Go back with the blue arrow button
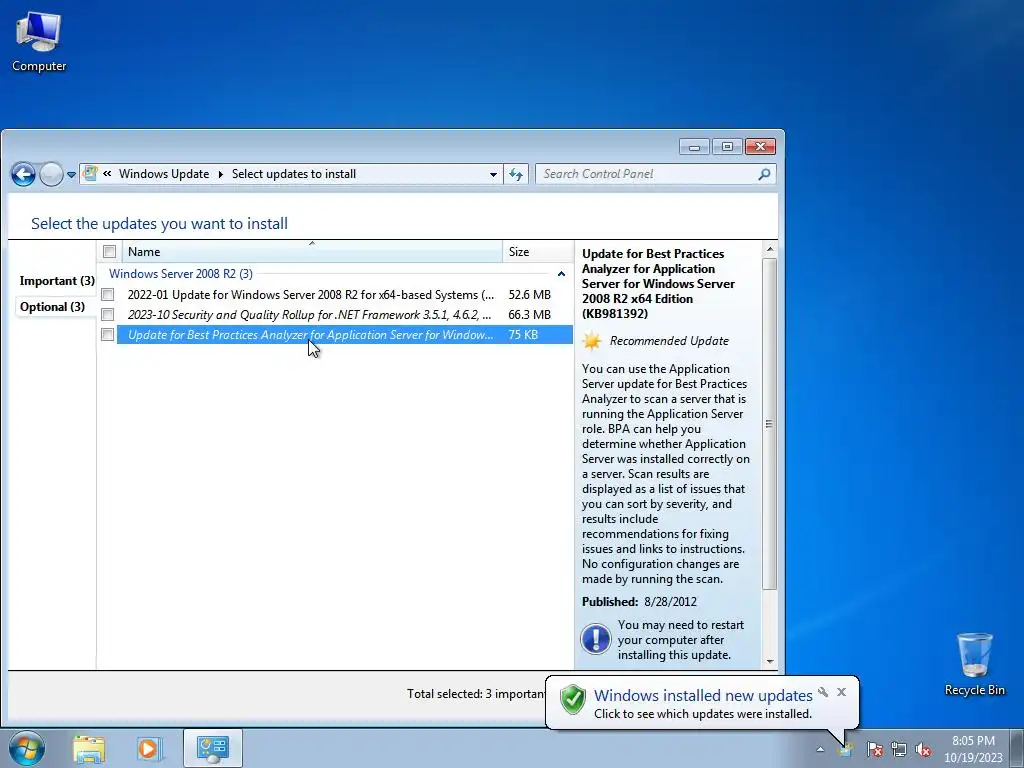Image resolution: width=1024 pixels, height=768 pixels. point(24,174)
